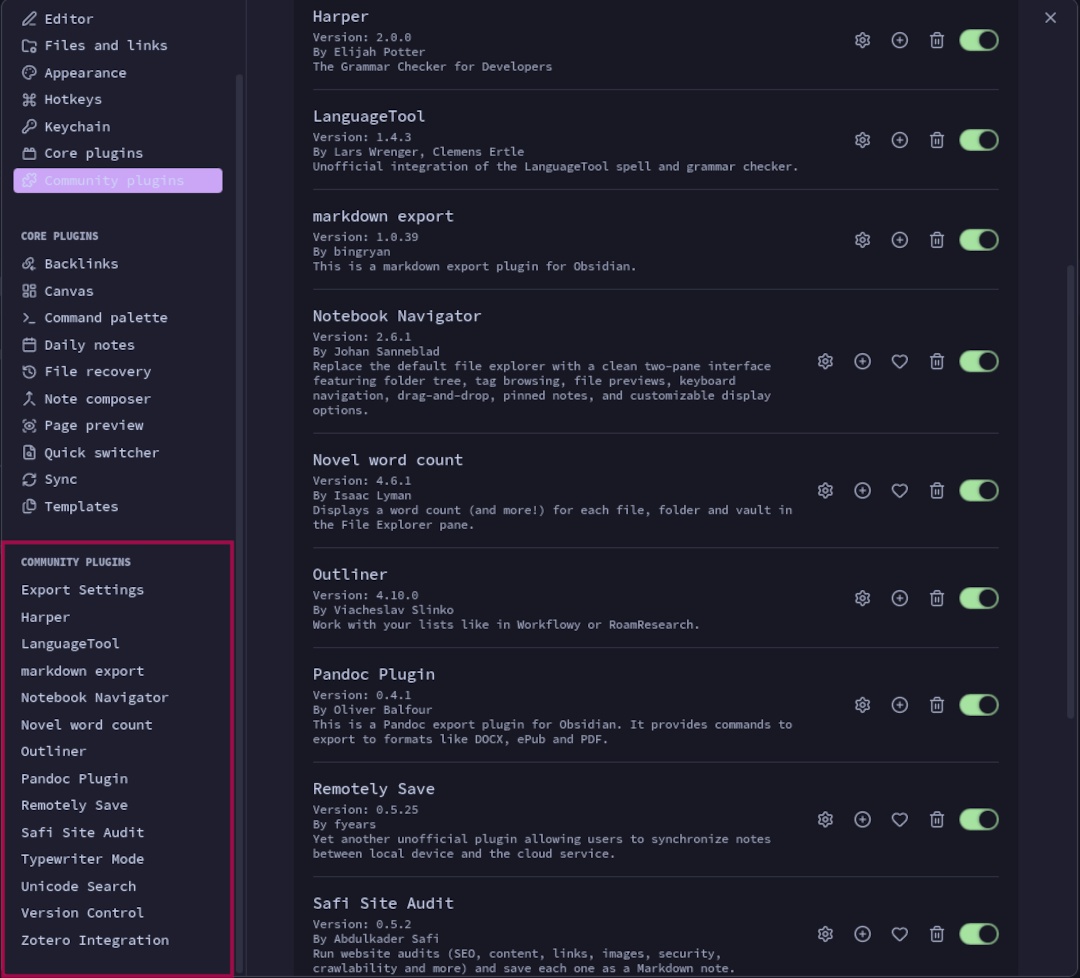Open Templates plugin settings

click(x=118, y=507)
